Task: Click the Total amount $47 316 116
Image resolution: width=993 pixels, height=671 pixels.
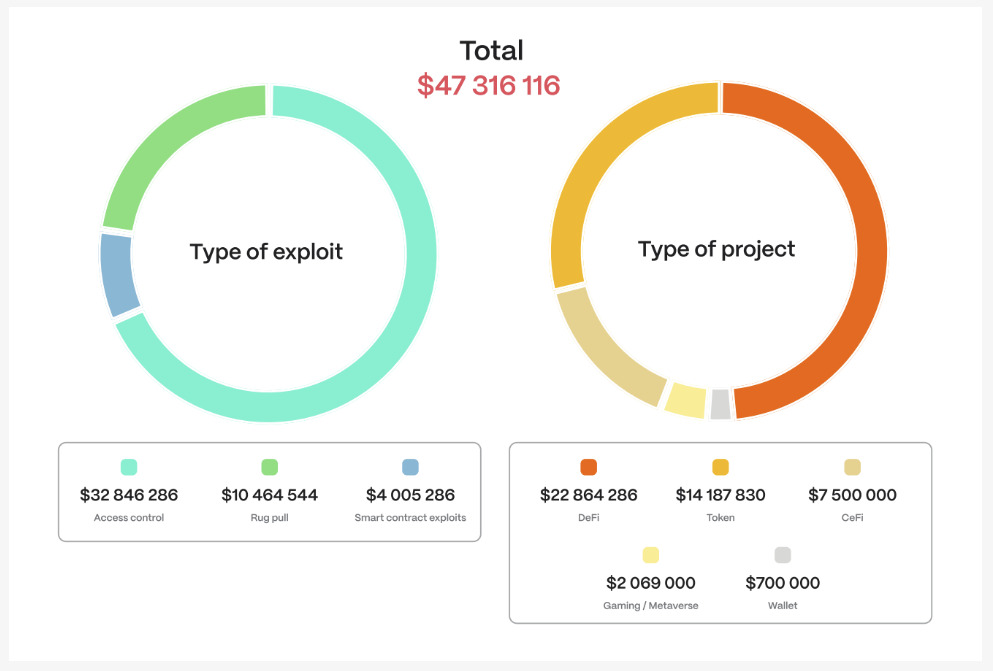Action: click(489, 85)
